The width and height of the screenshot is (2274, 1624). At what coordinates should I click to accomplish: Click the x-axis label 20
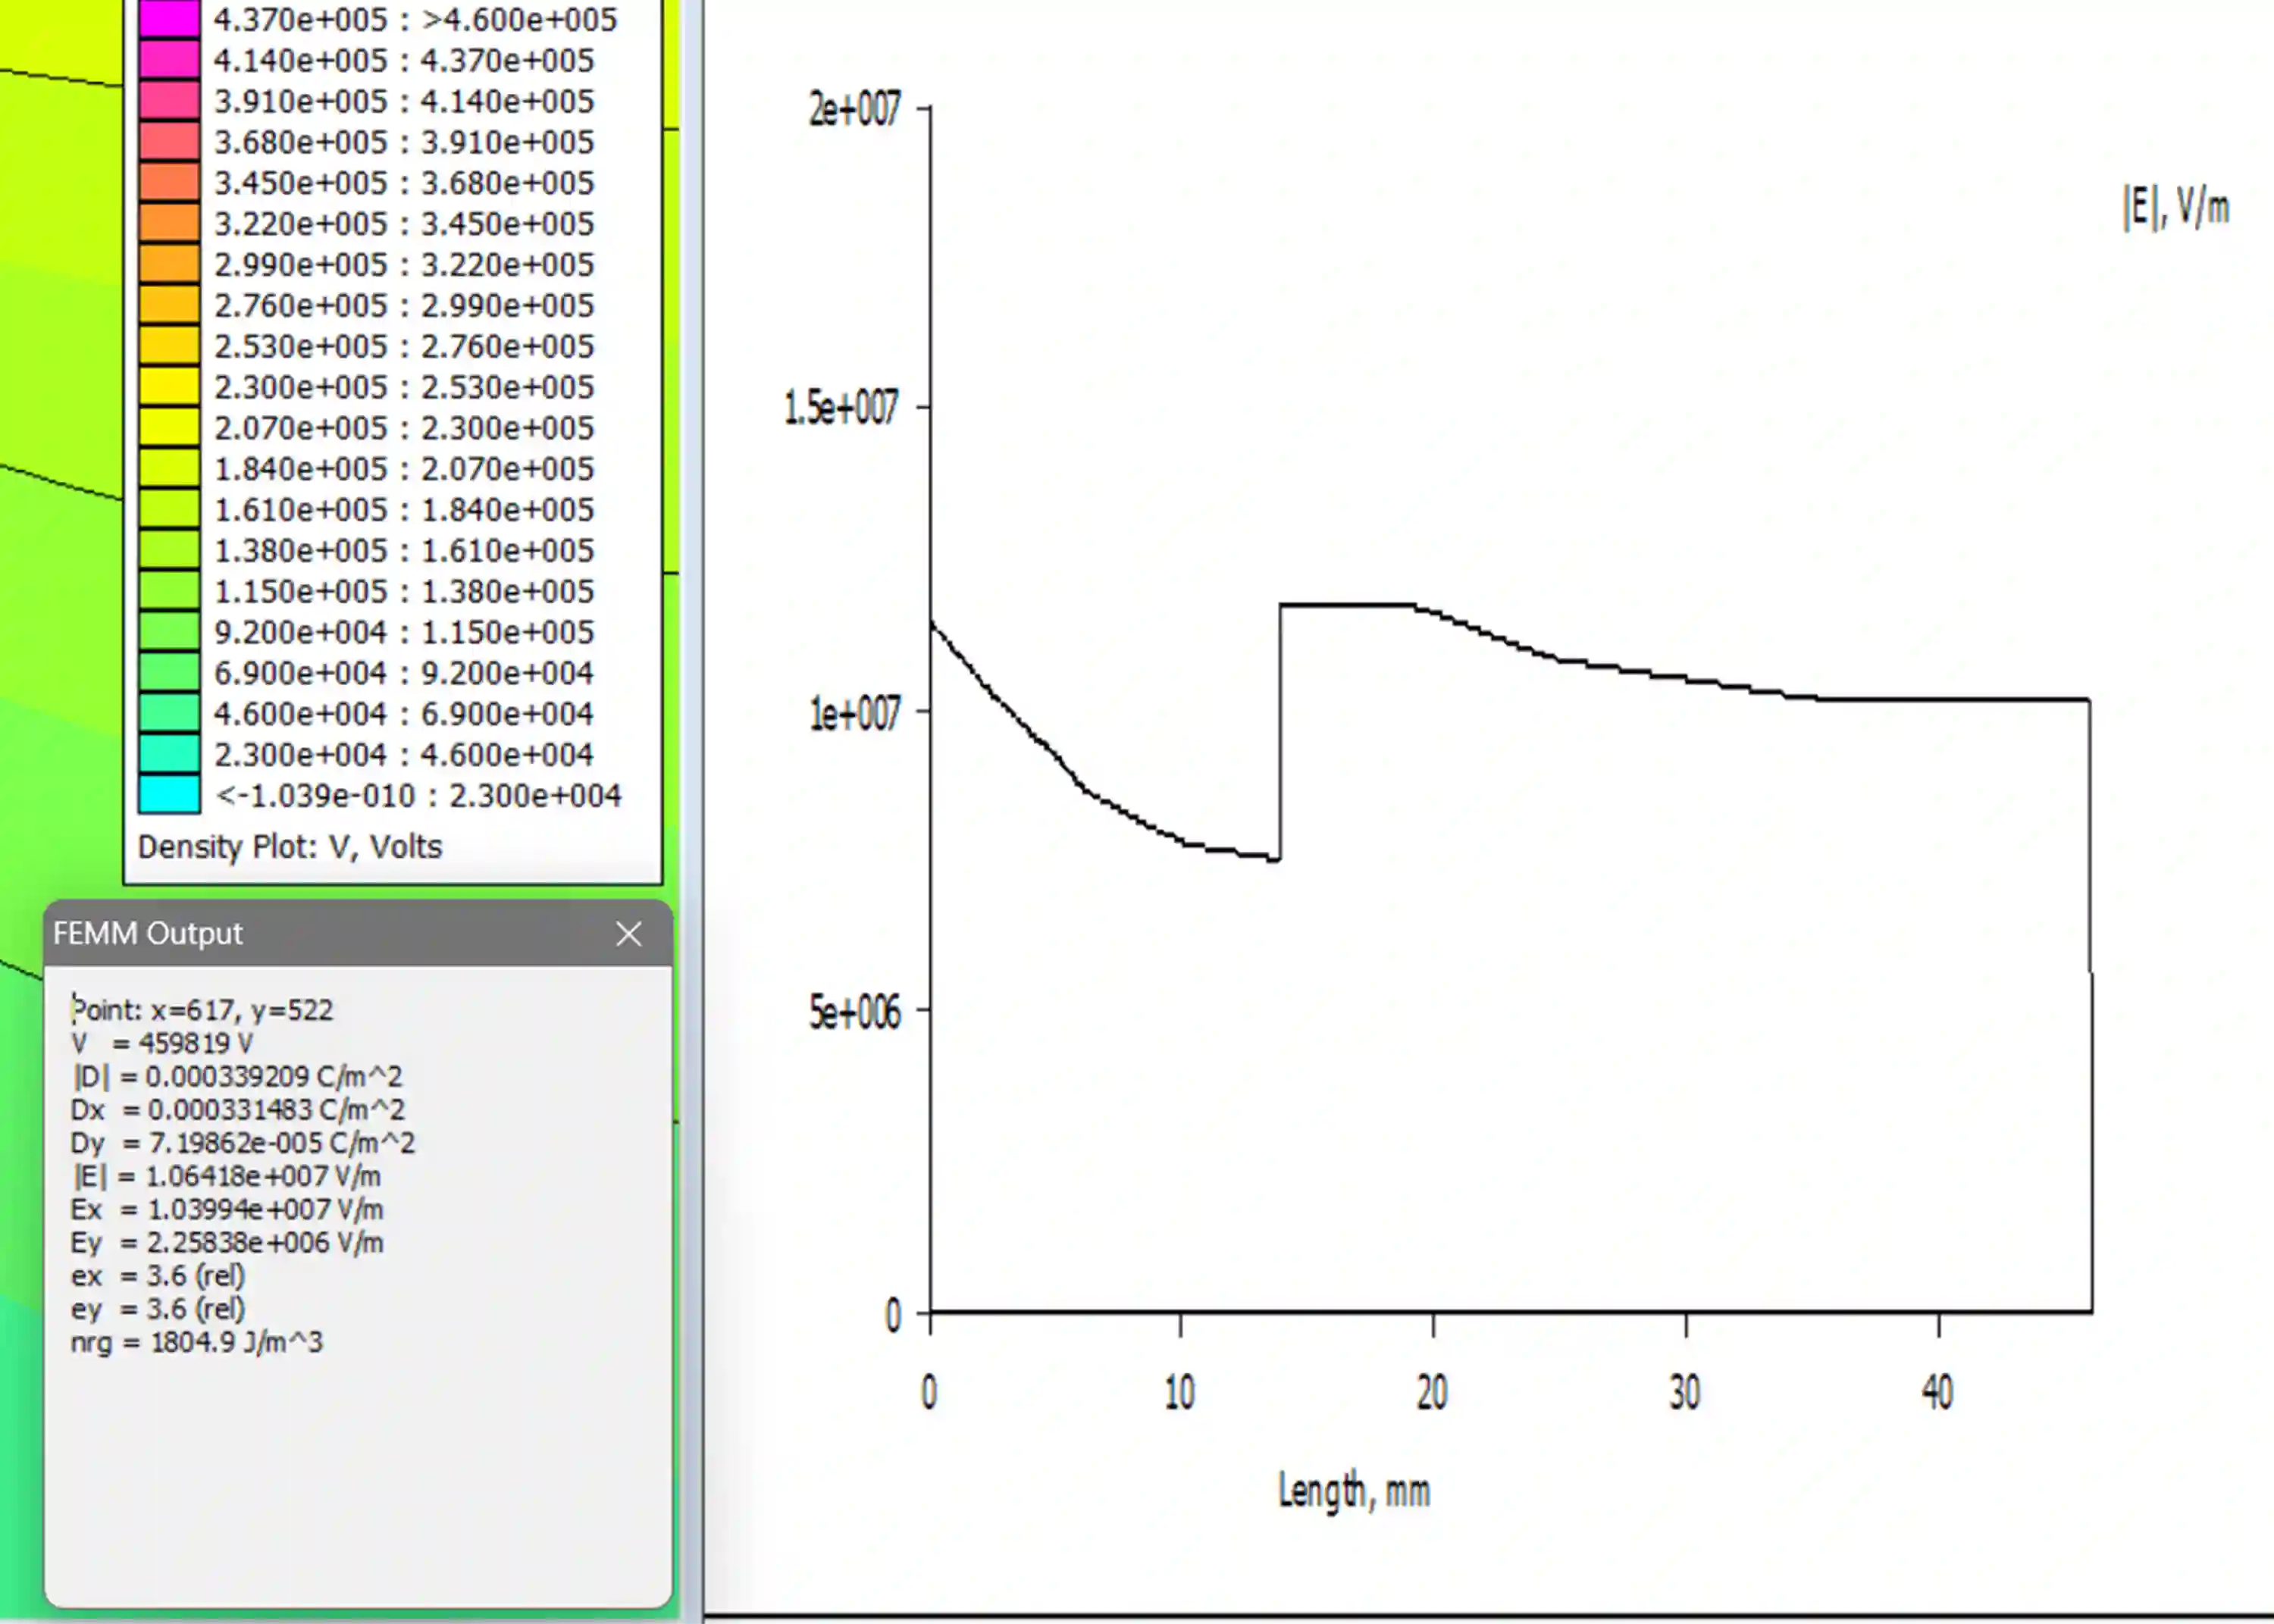tap(1432, 1392)
